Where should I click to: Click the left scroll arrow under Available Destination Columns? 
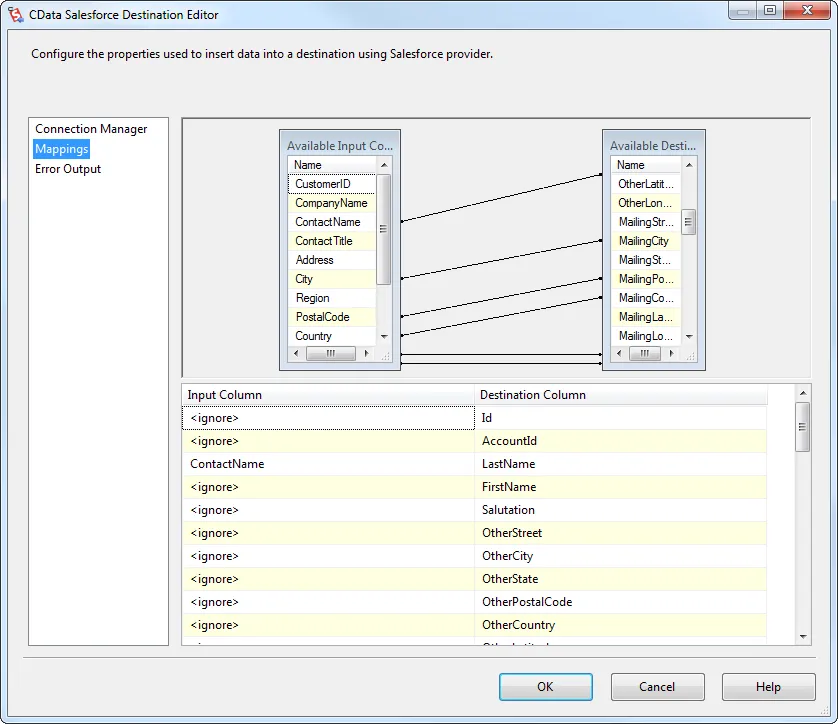[x=618, y=354]
